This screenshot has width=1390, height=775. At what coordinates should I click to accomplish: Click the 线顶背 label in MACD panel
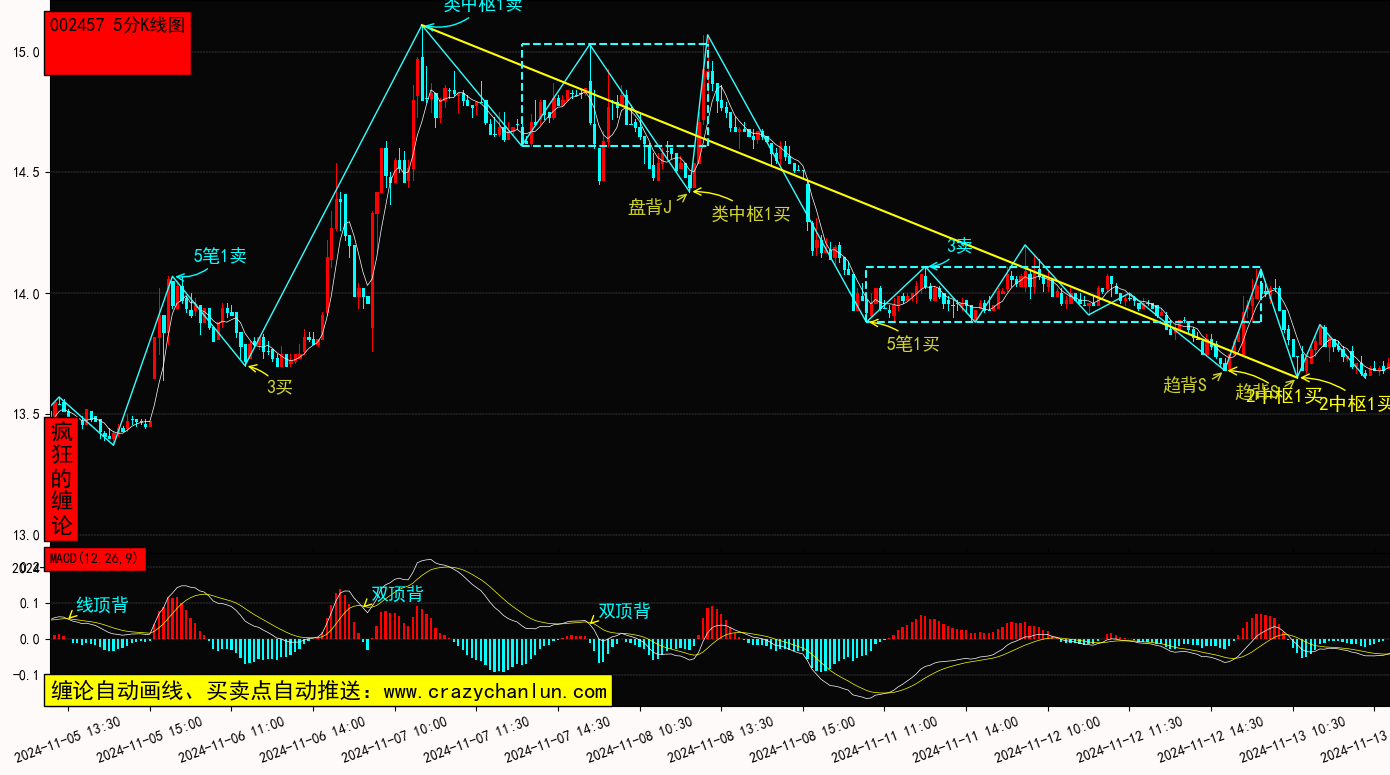point(102,605)
